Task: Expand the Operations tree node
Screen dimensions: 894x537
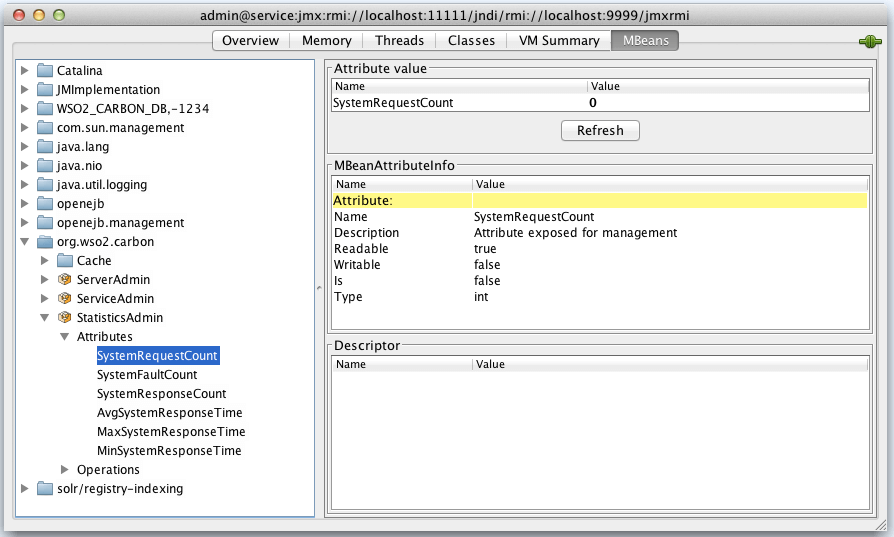Action: [65, 470]
